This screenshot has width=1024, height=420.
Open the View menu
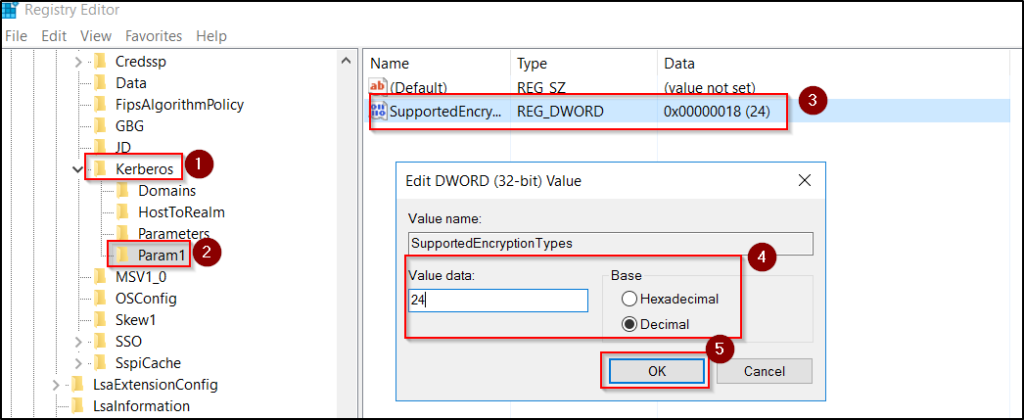tap(96, 35)
